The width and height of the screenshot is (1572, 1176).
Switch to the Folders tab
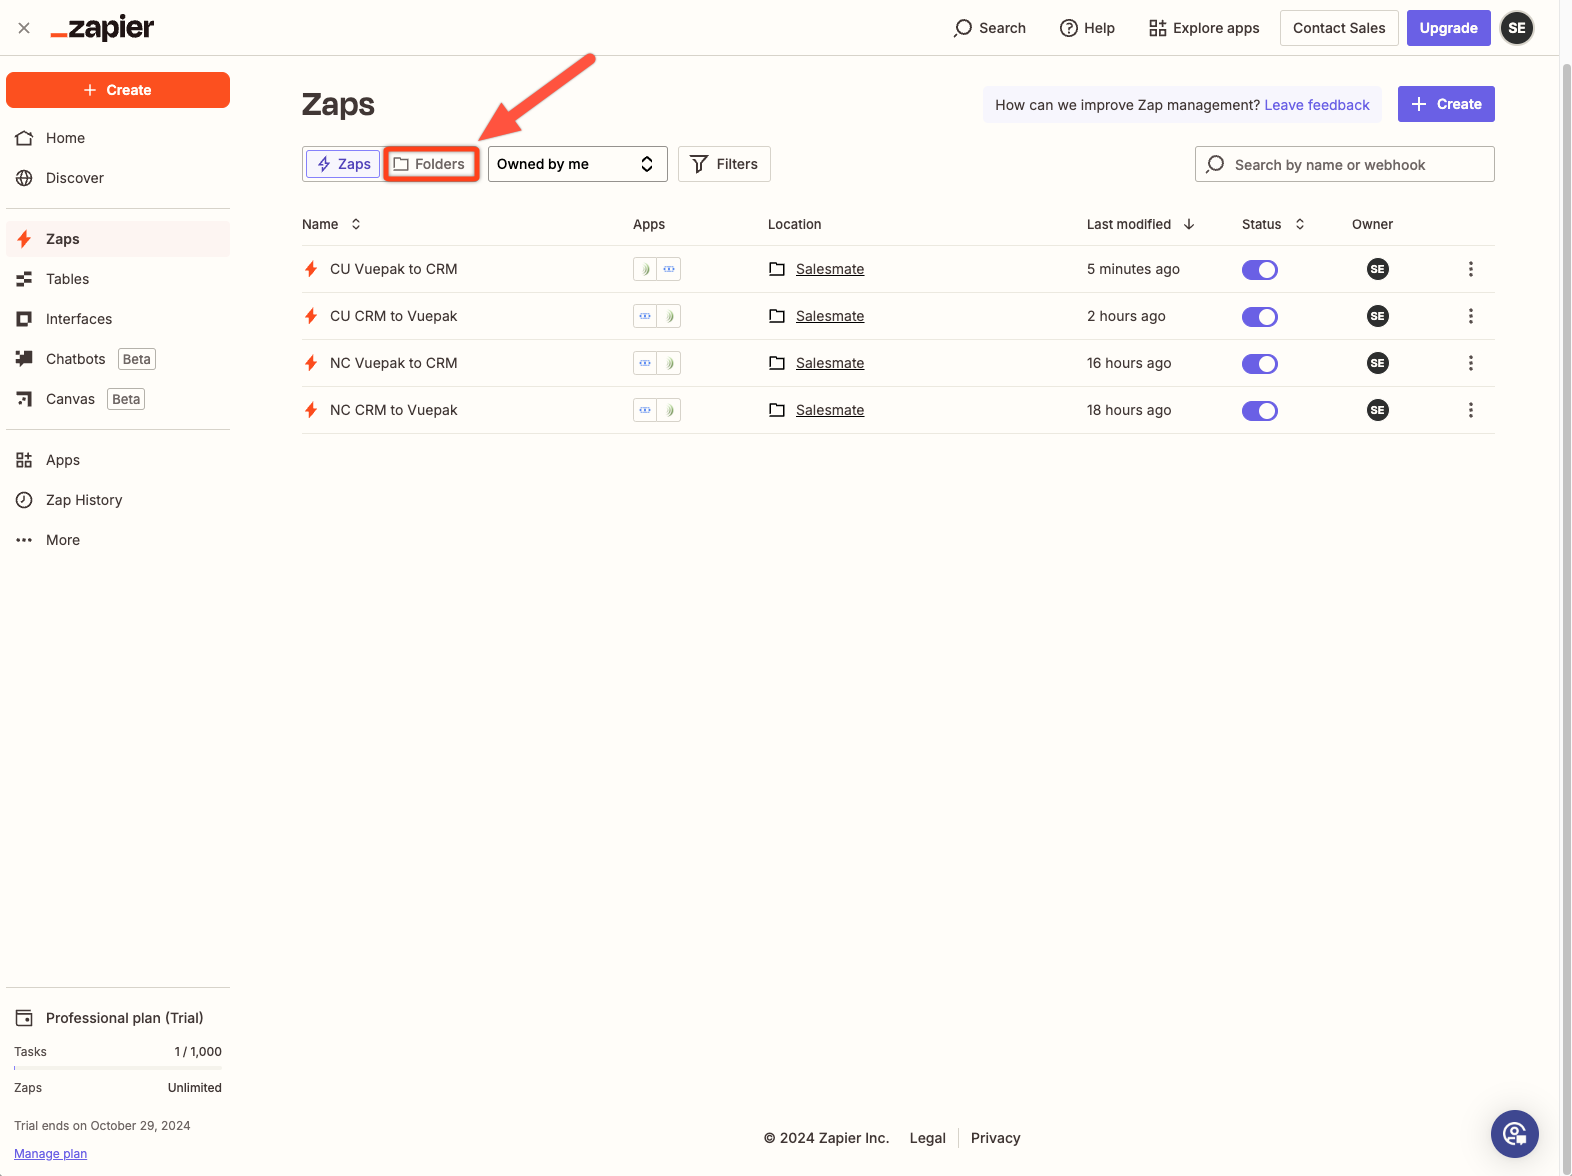430,164
